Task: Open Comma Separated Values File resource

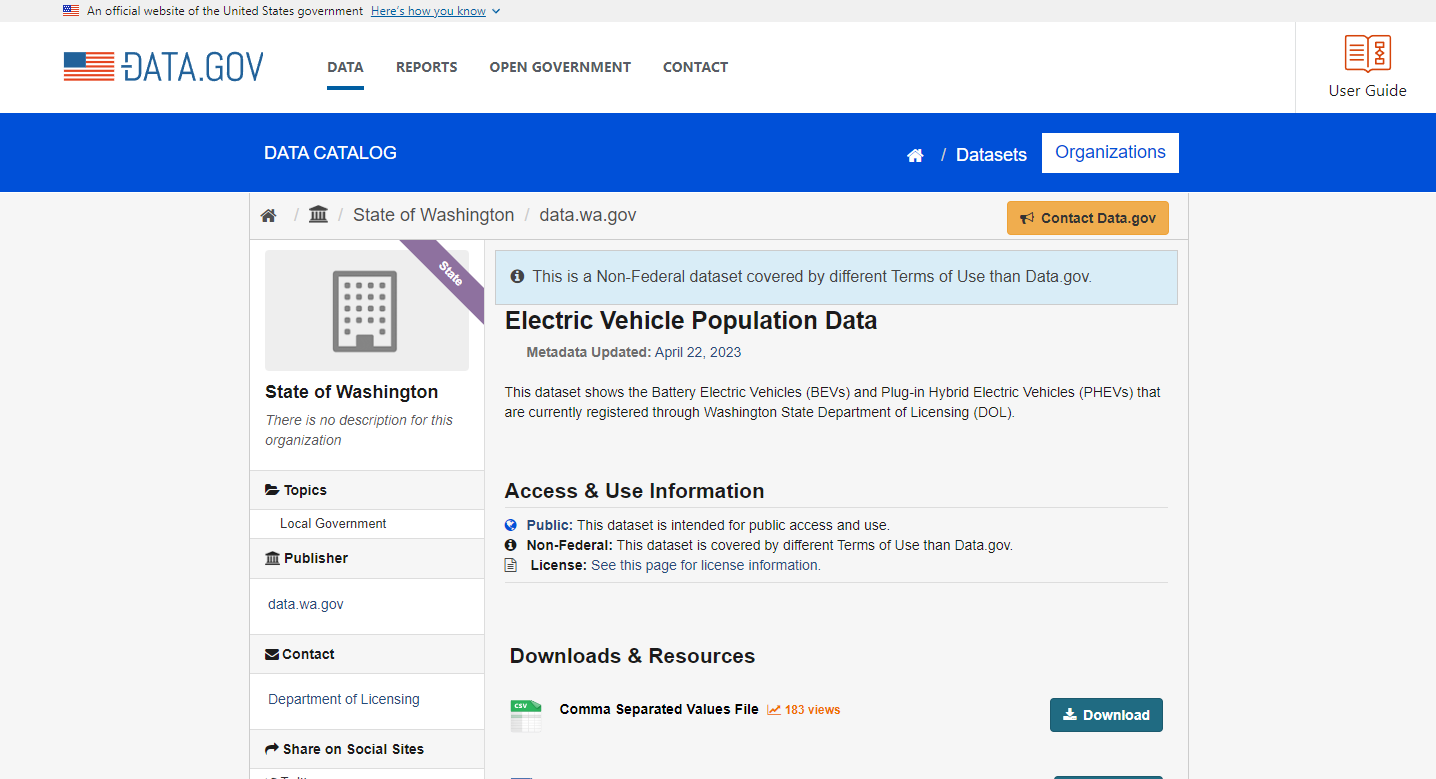Action: pos(659,709)
